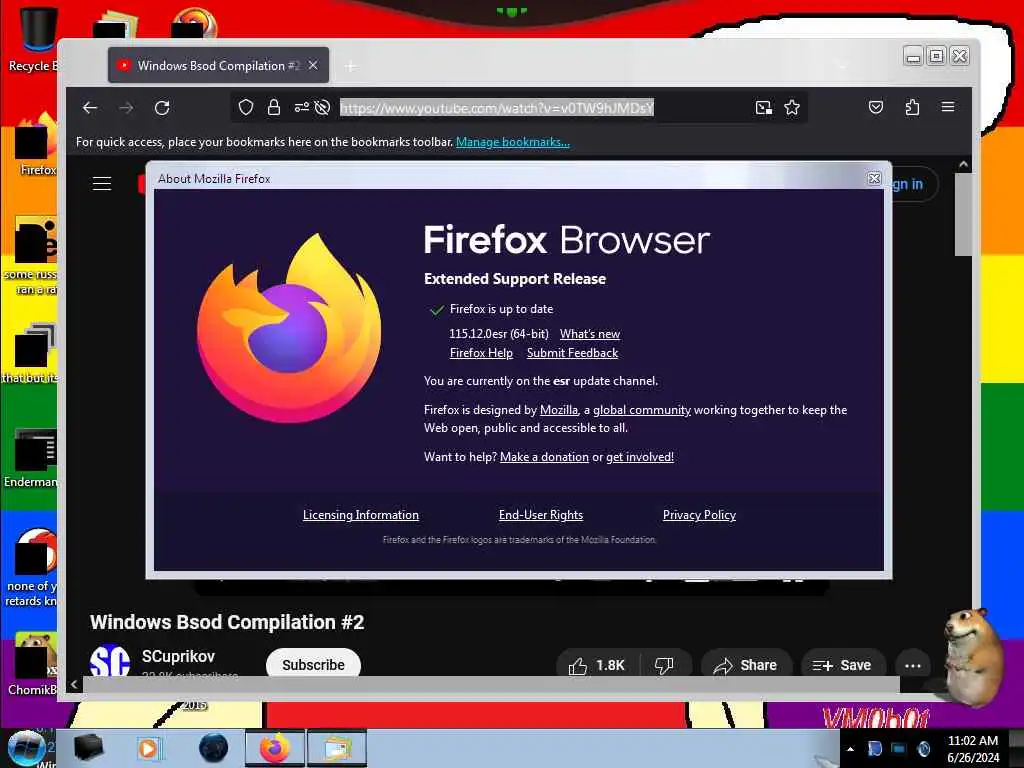
Task: Open End-User Rights link
Action: point(541,515)
